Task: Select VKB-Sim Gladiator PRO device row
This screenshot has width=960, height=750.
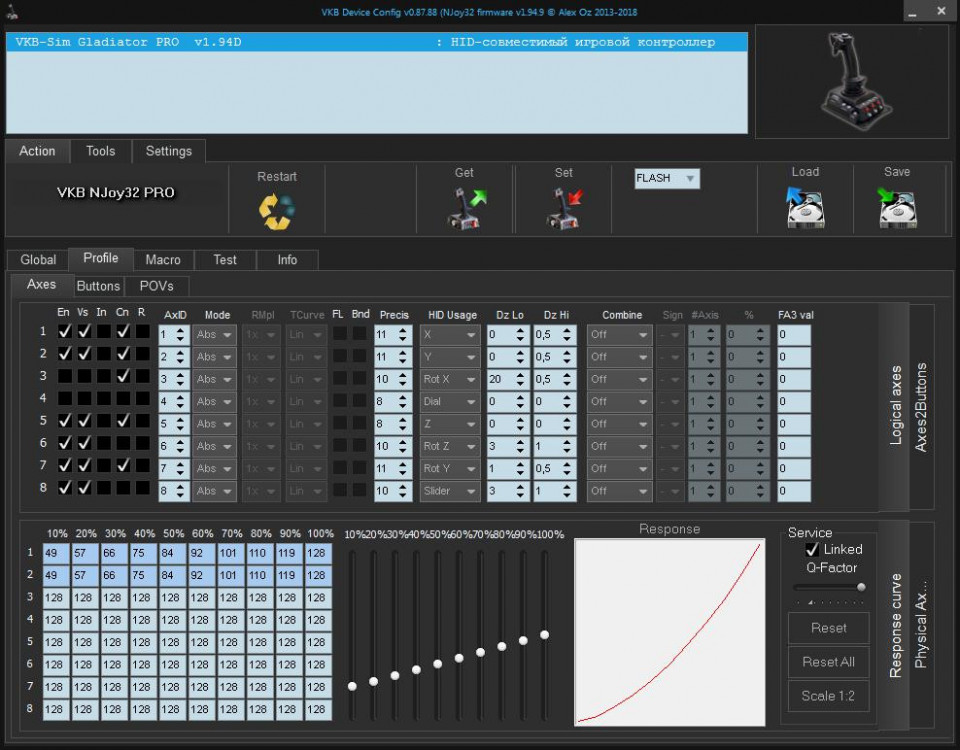Action: (x=377, y=42)
